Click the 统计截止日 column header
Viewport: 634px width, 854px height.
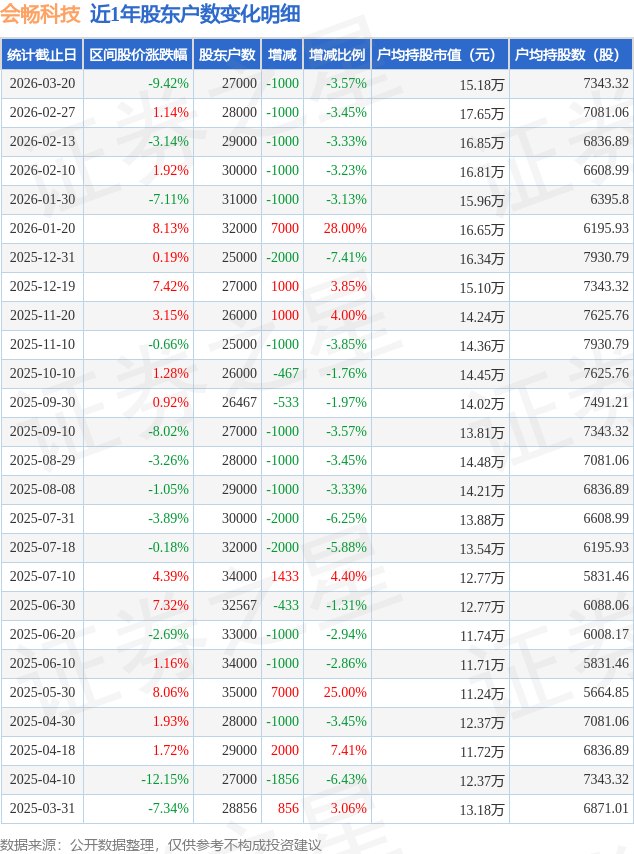pos(42,54)
